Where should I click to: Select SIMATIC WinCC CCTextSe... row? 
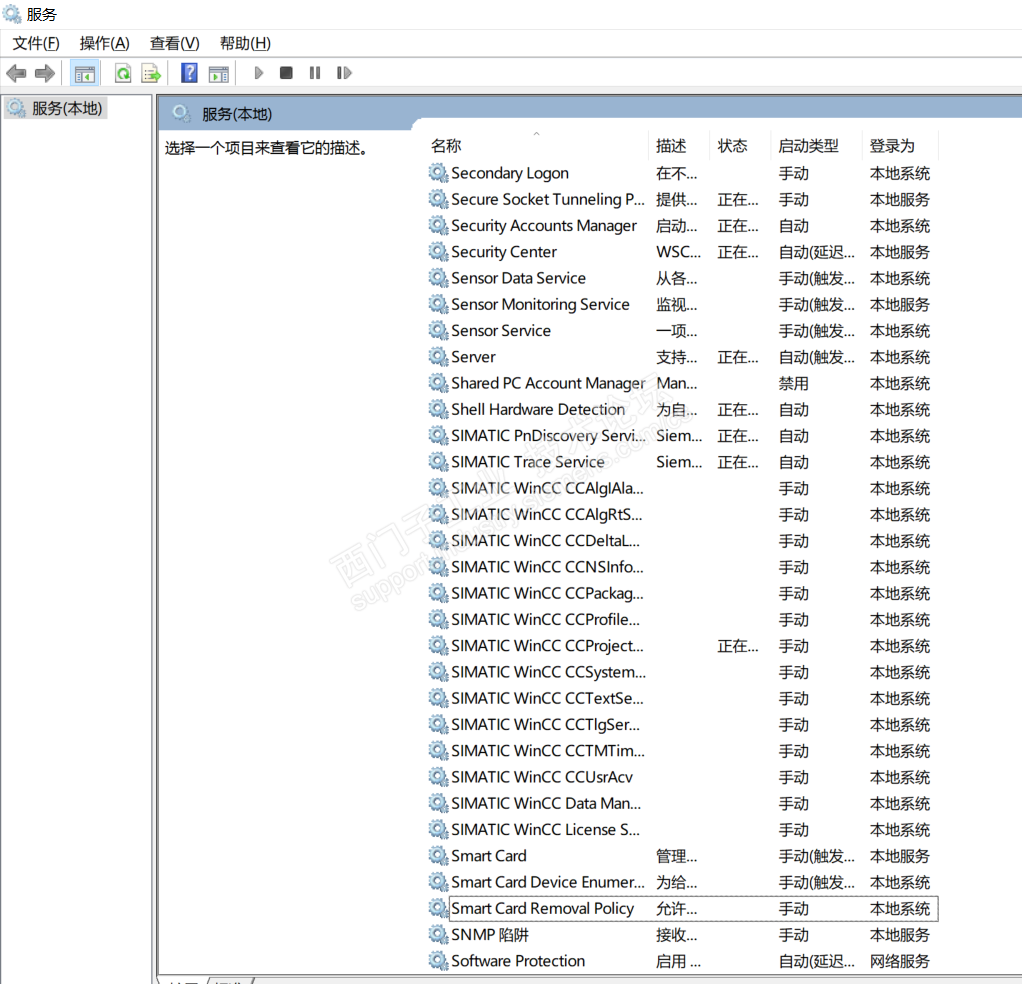click(x=682, y=698)
